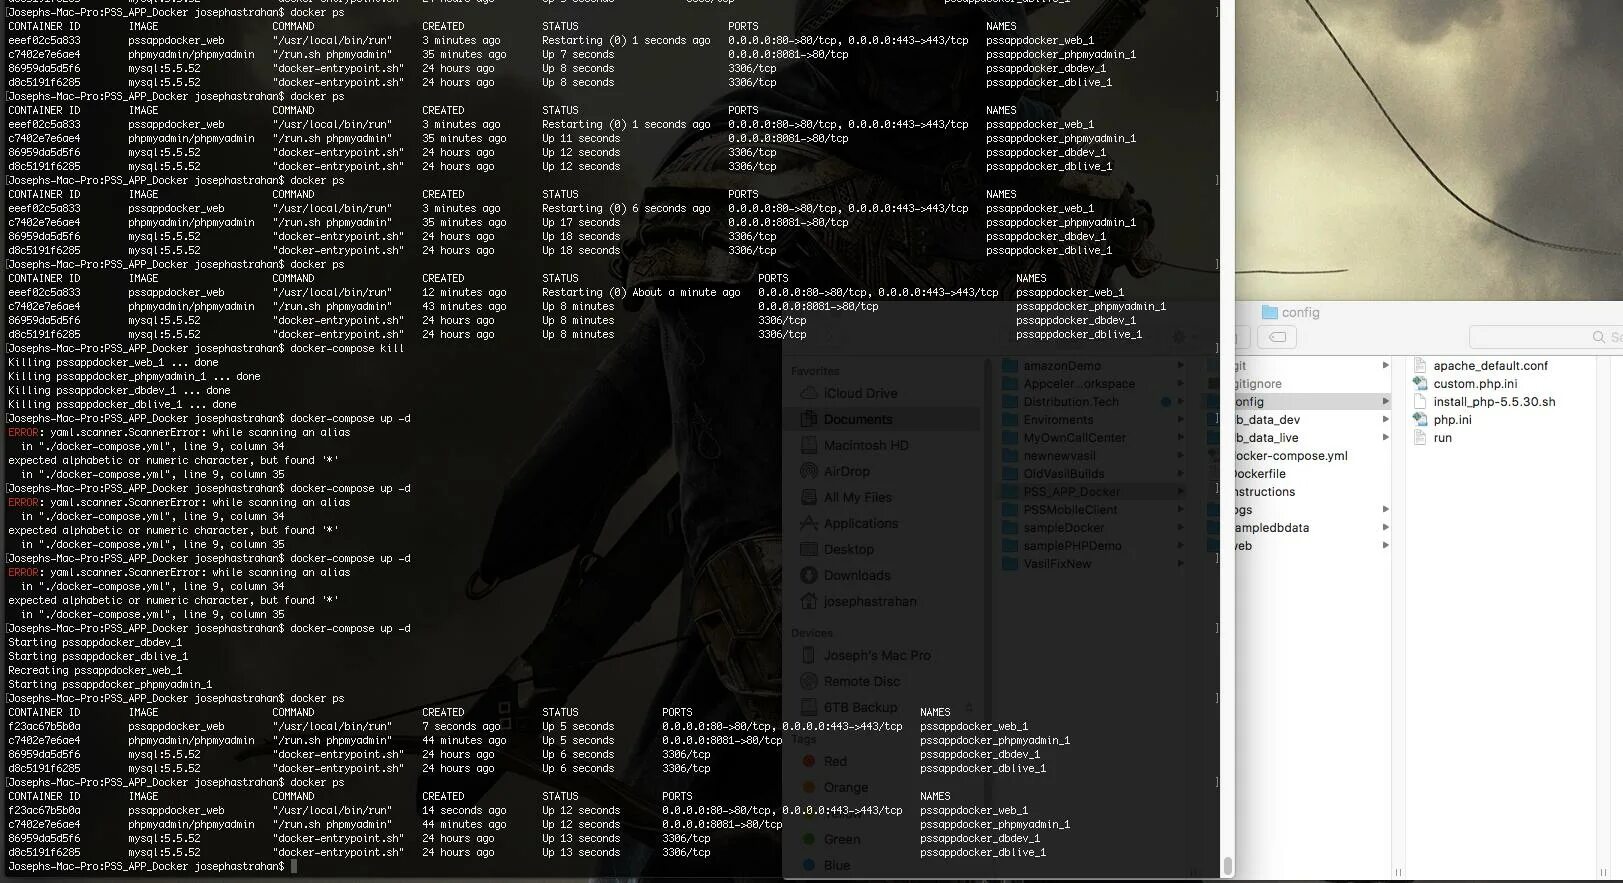Screen dimensions: 1623x883
Task: Expand the db_data_dev folder arrow
Action: point(1385,420)
